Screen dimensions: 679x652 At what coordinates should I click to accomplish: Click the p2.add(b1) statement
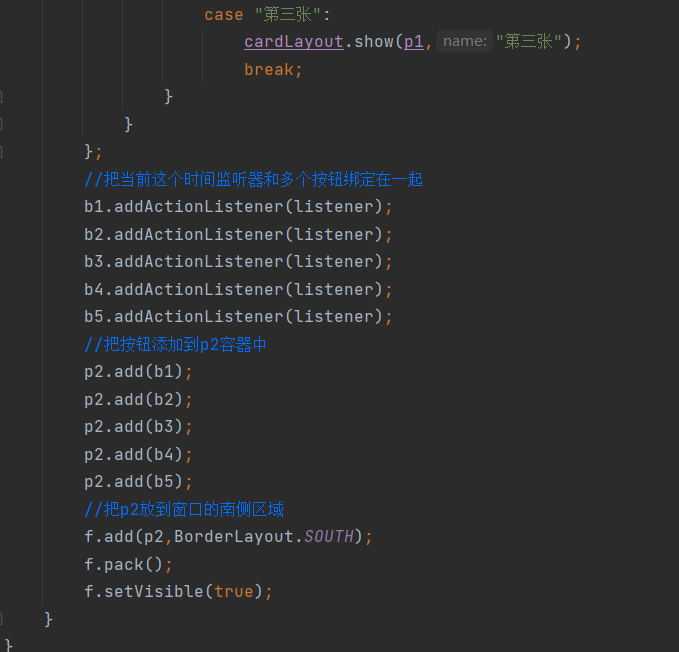pos(138,371)
